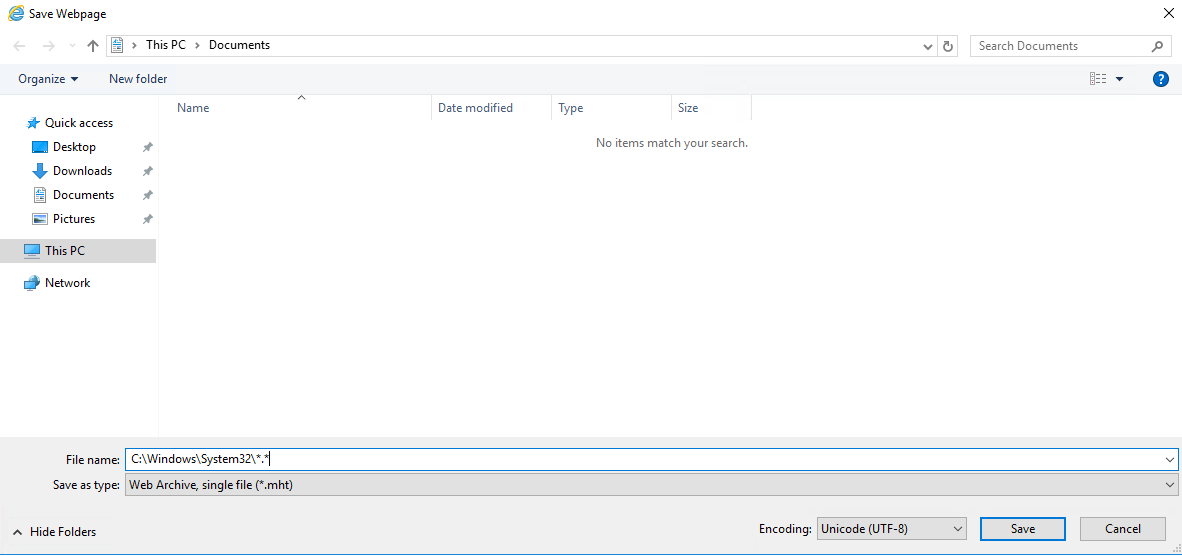The width and height of the screenshot is (1182, 556).
Task: Select Pictures in Quick access
Action: pyautogui.click(x=74, y=219)
